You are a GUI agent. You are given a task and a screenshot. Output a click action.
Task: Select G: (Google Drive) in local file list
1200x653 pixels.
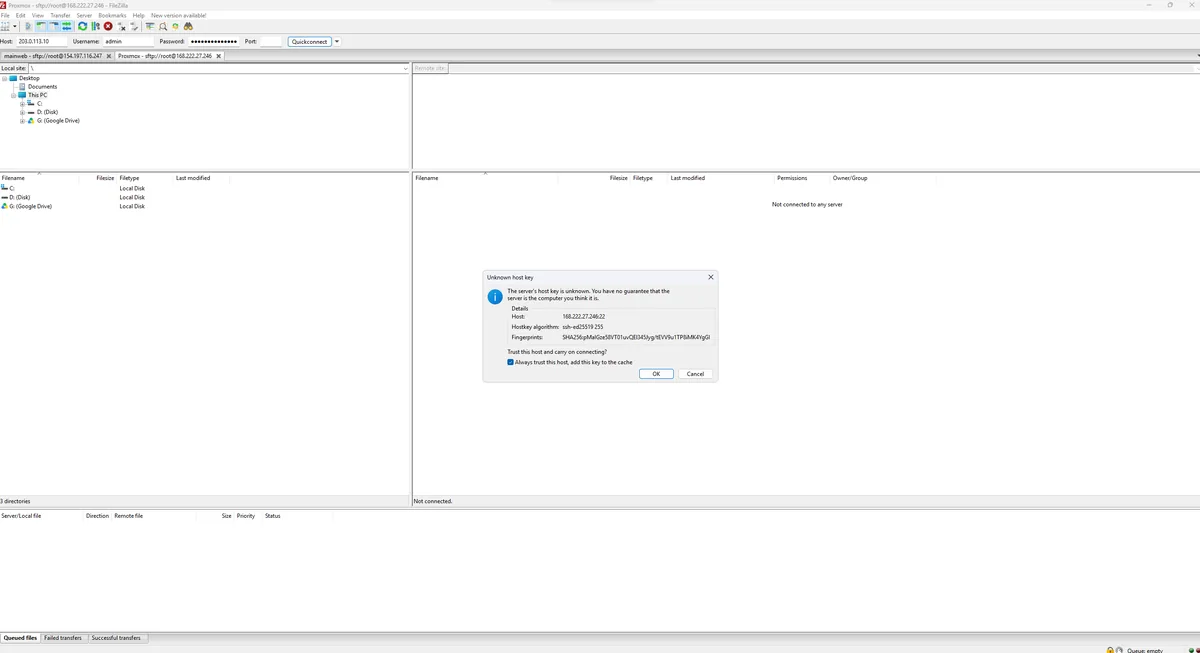click(x=30, y=206)
